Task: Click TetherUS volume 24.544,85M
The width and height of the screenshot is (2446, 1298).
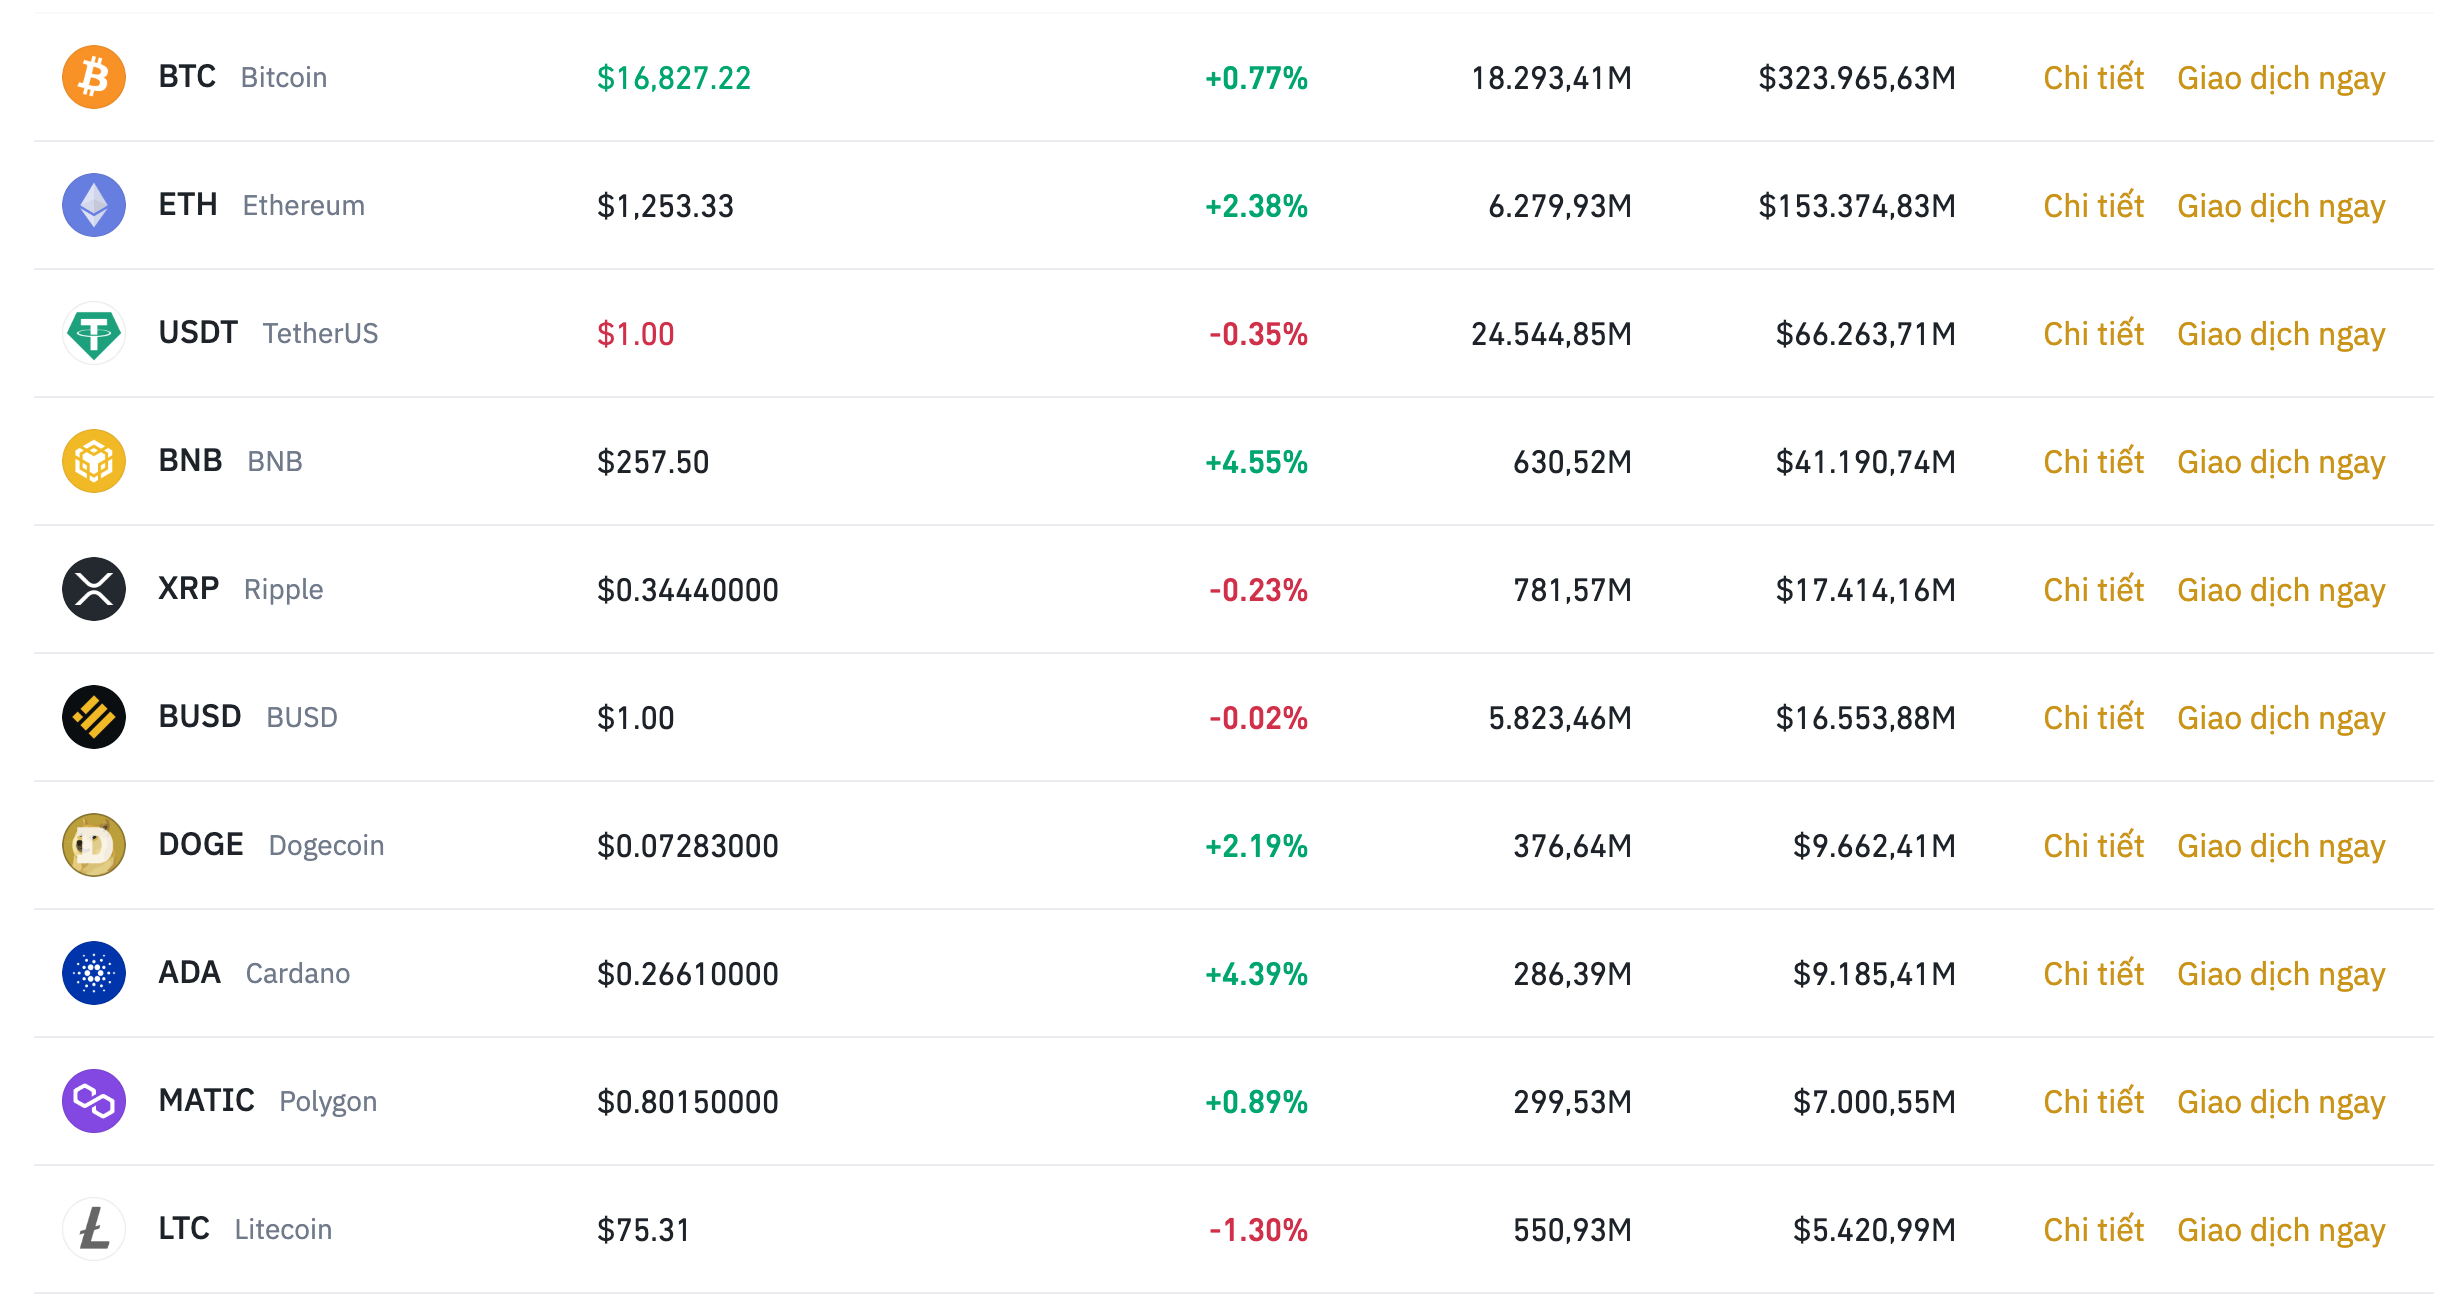Action: click(1551, 334)
